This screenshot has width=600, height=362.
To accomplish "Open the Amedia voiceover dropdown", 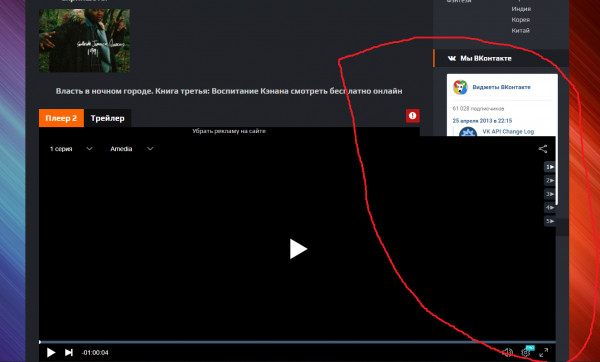I will (132, 149).
